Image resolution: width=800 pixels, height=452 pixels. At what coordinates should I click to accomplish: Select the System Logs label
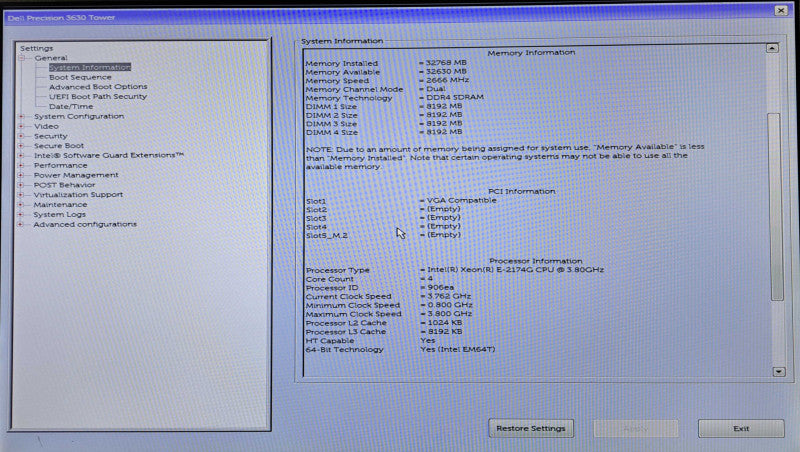tap(60, 215)
